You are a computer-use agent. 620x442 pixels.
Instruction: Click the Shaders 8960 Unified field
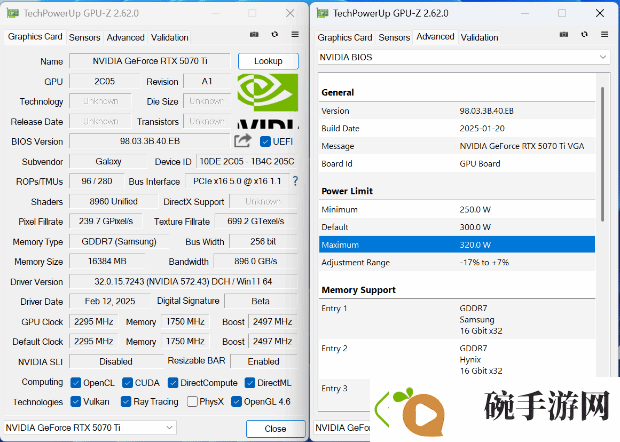coord(113,201)
